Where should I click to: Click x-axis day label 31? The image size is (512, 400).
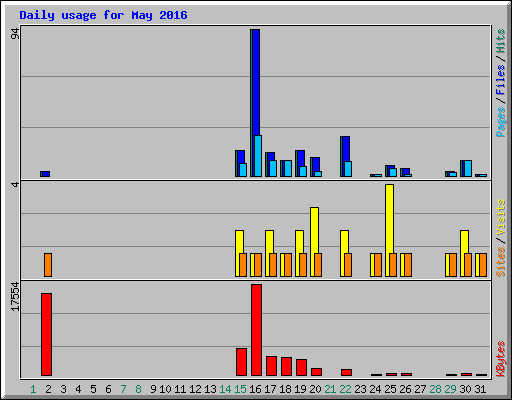(480, 389)
